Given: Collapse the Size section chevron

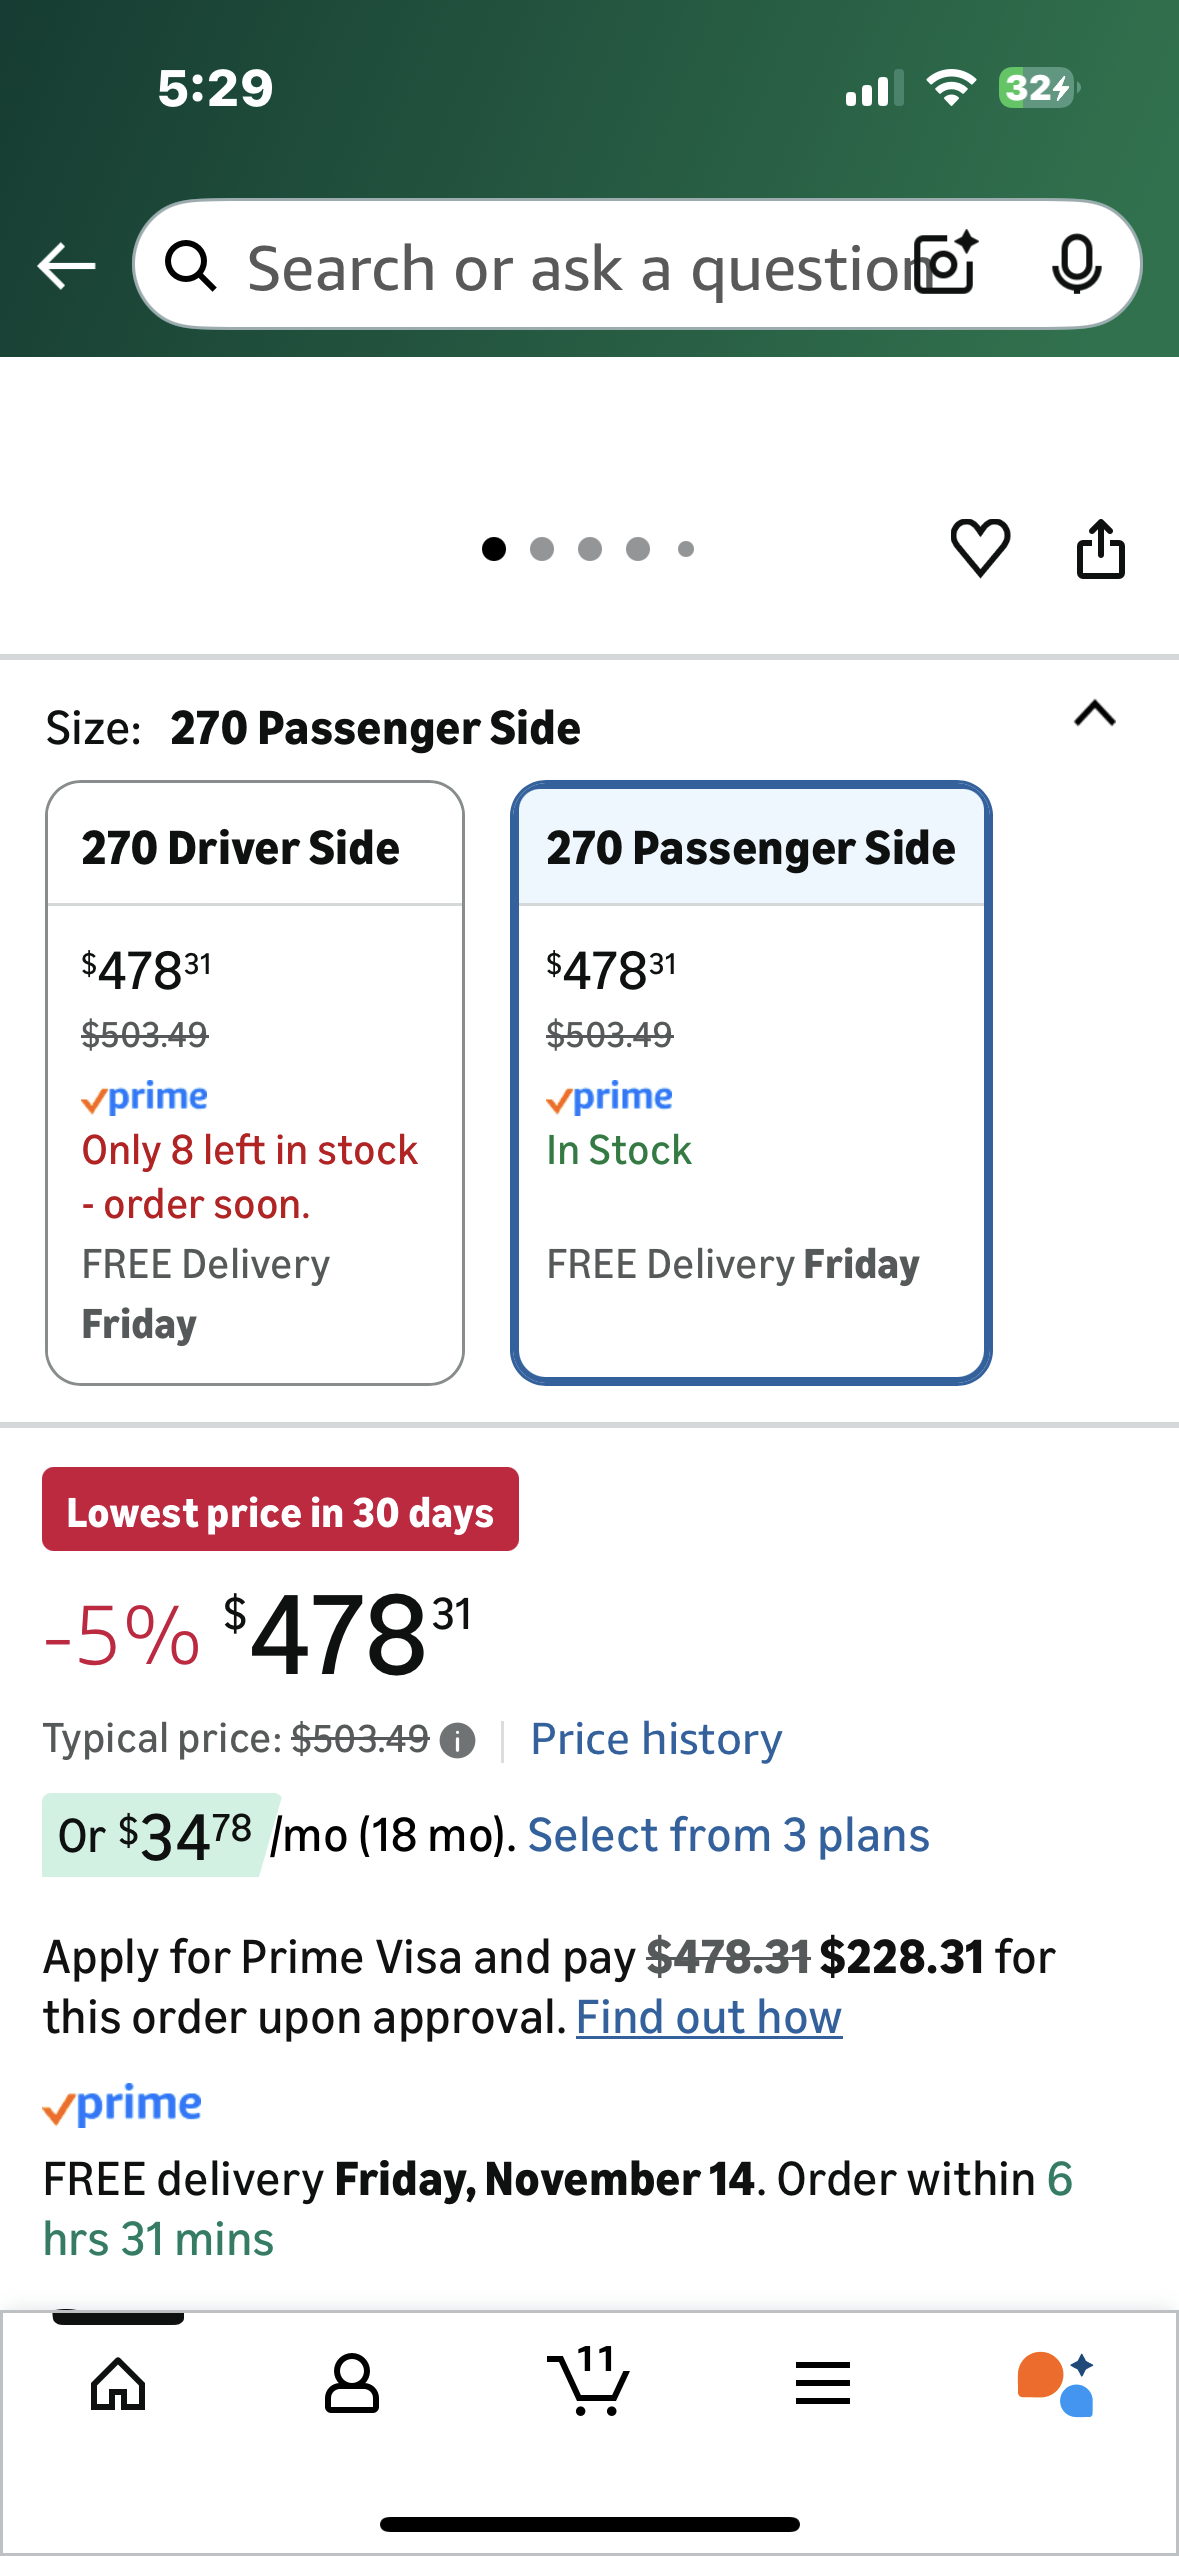Looking at the screenshot, I should (x=1094, y=714).
